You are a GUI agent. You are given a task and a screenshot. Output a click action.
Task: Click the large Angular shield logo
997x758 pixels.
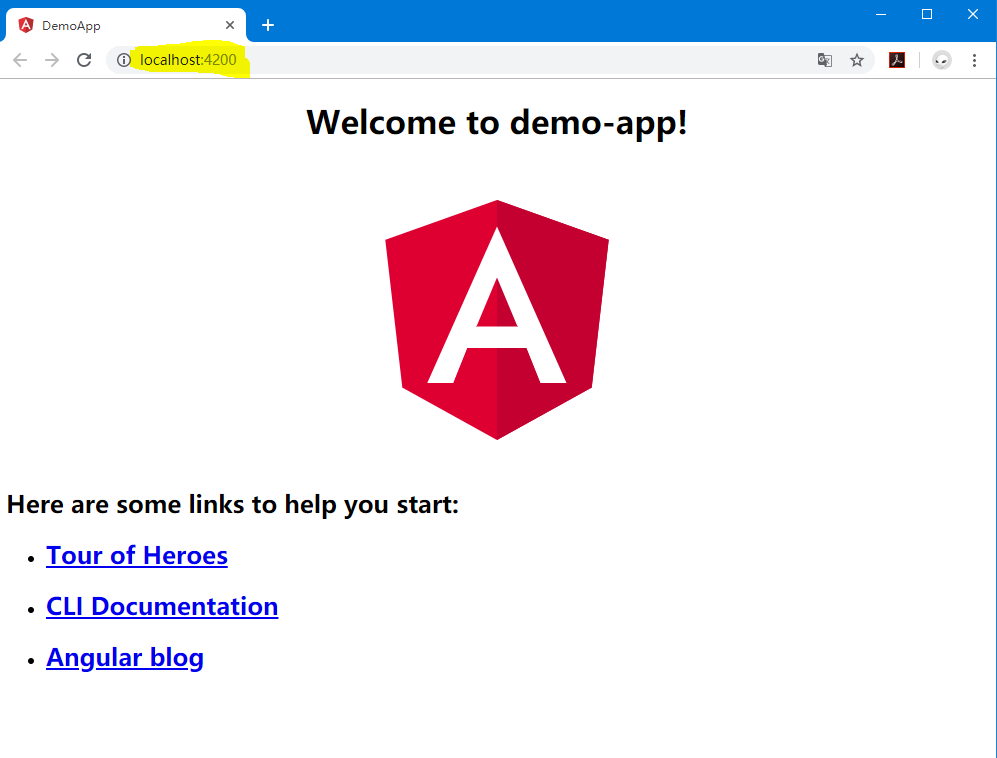pos(497,320)
